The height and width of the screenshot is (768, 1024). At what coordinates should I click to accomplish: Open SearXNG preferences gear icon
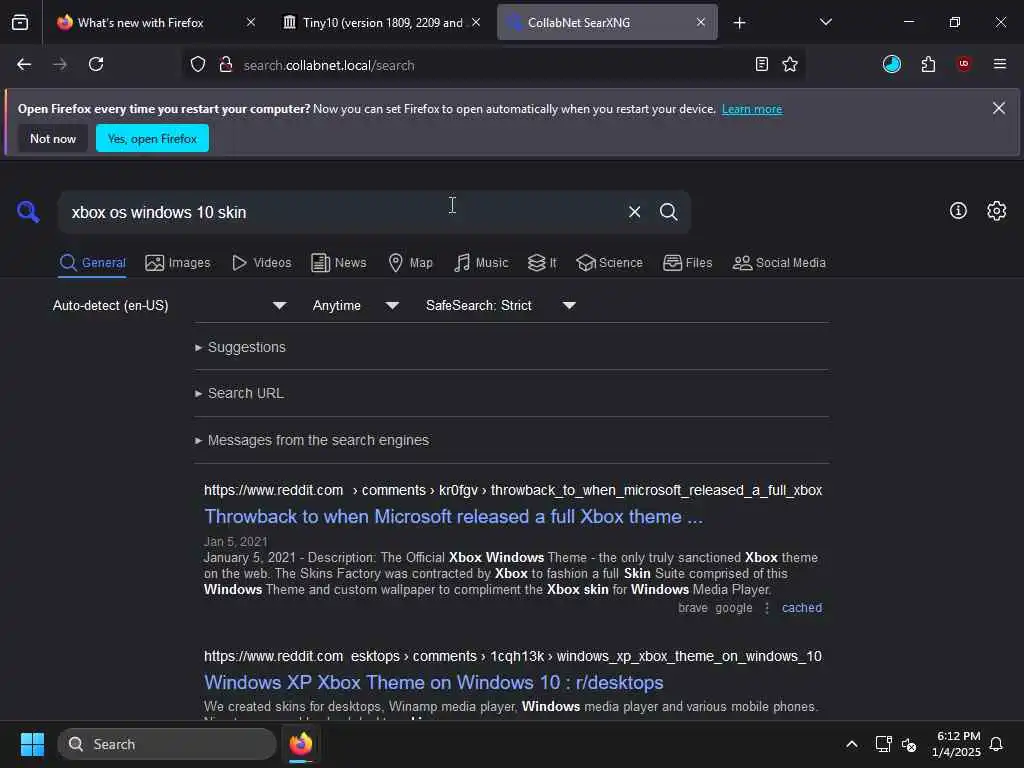(x=997, y=210)
